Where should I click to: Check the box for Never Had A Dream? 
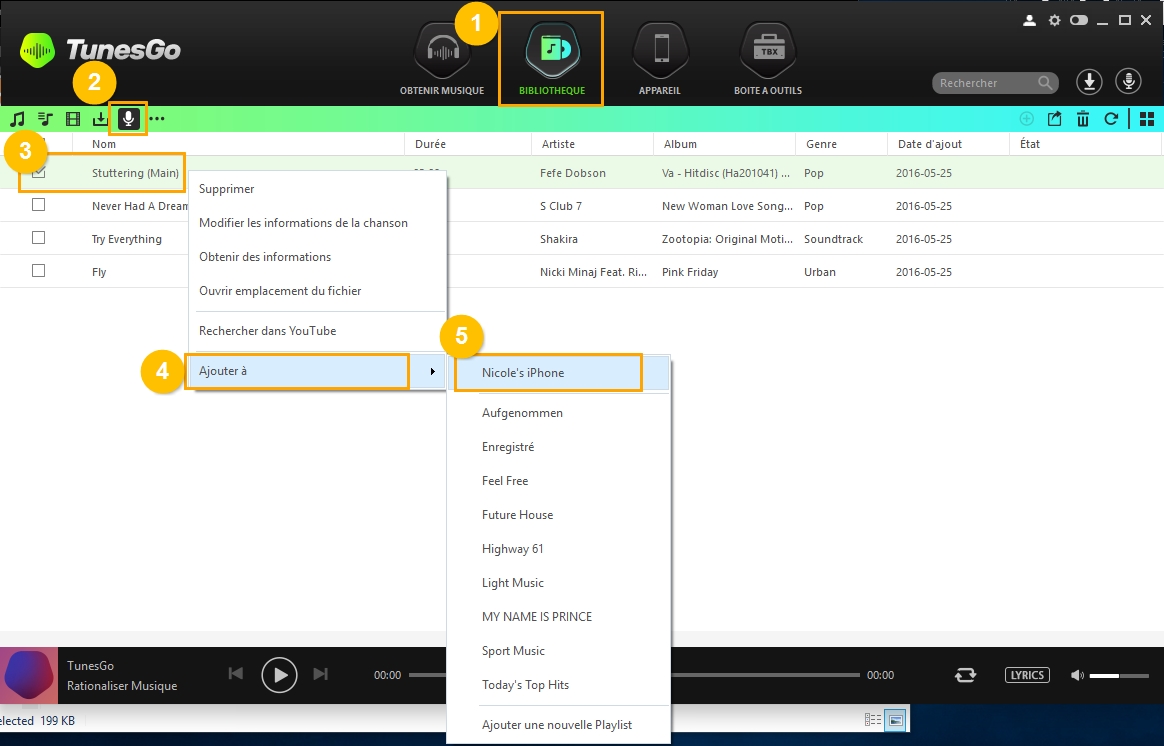coord(39,205)
